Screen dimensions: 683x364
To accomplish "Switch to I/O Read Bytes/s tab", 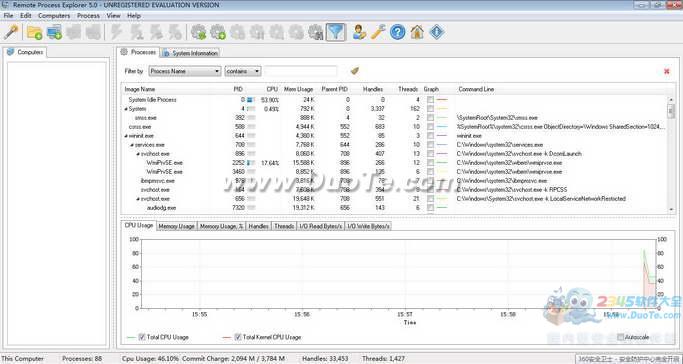I will 321,226.
